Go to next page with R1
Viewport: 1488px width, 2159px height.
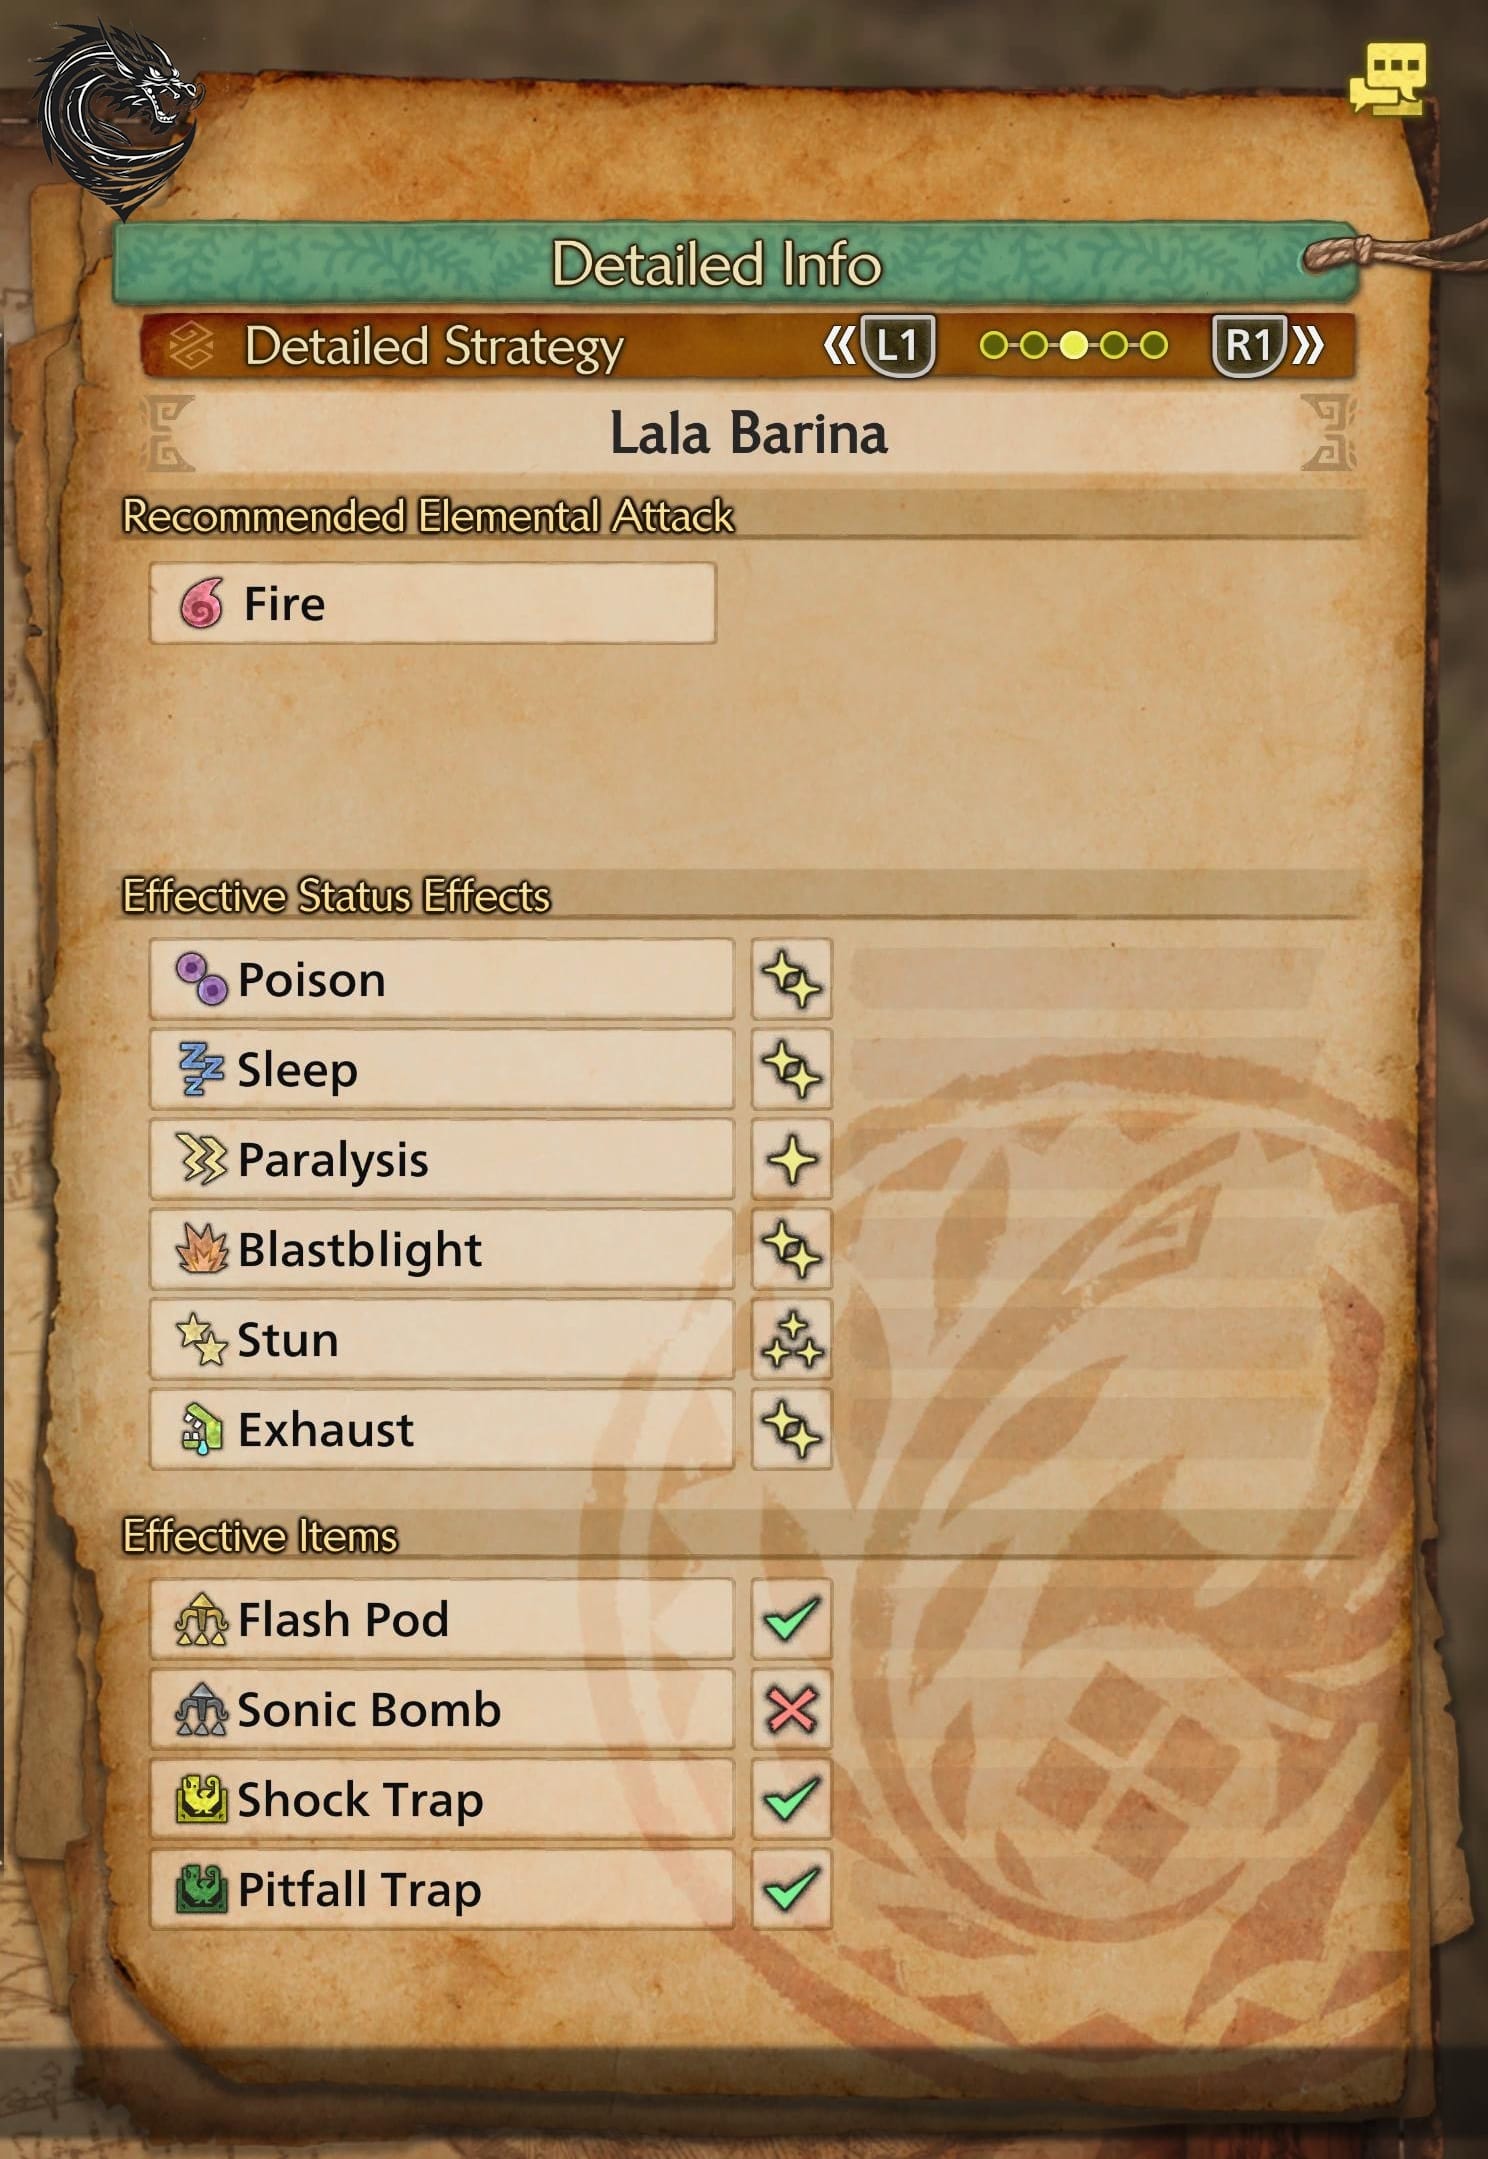tap(1250, 346)
